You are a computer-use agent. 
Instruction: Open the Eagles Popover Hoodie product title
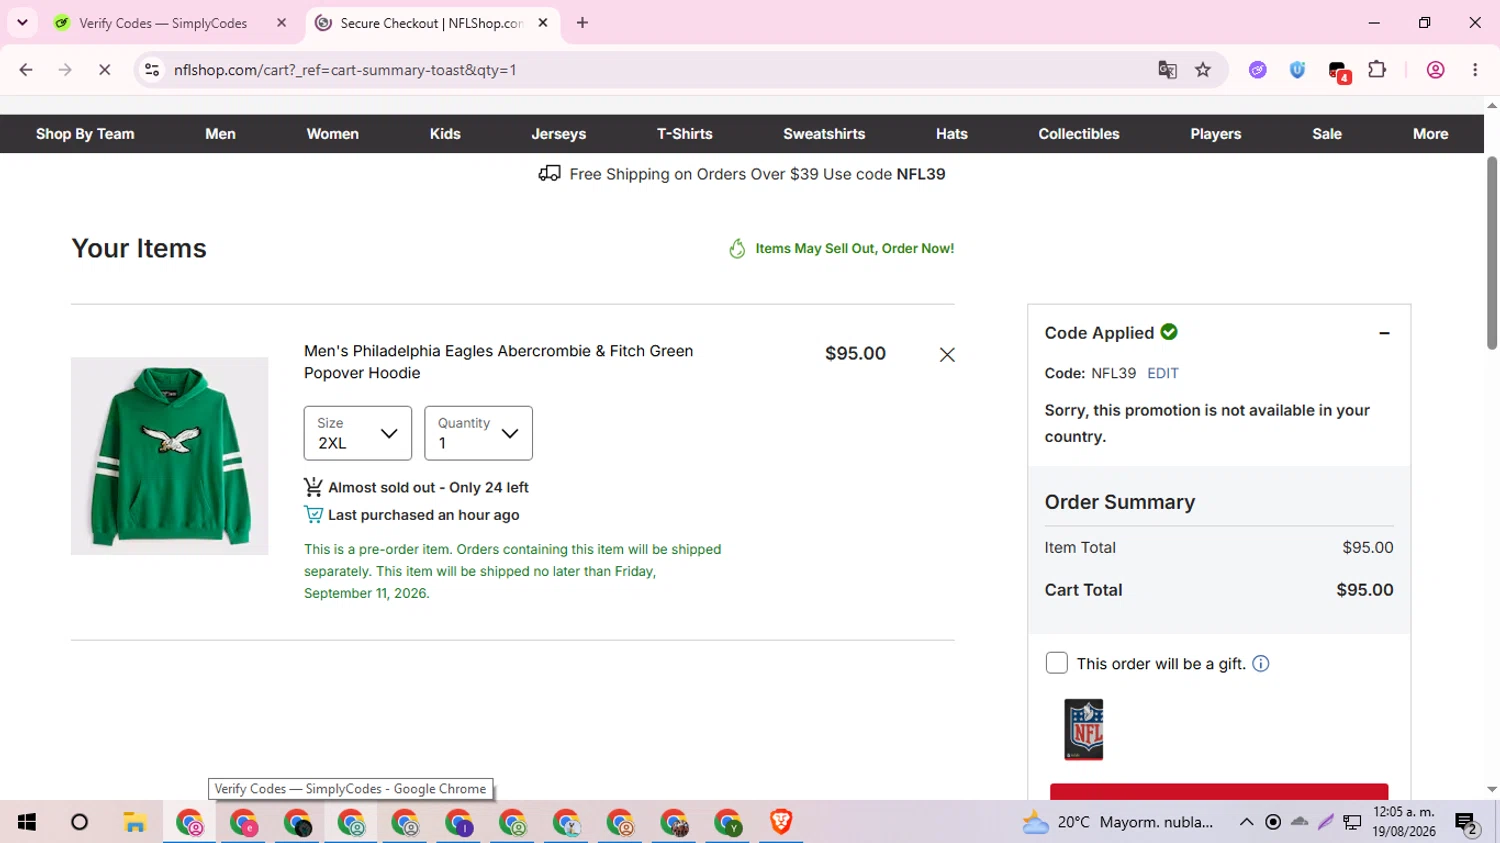point(499,362)
